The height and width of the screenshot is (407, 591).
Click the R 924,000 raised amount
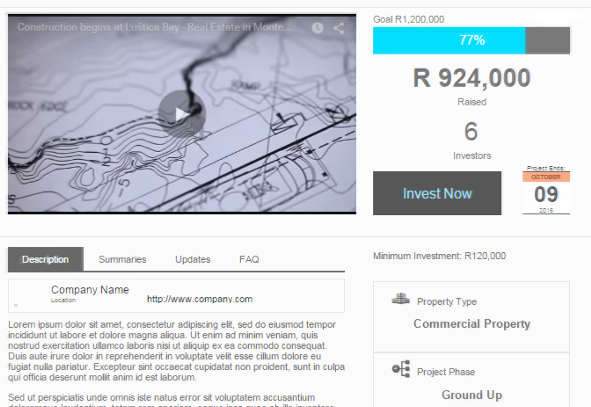[x=472, y=78]
